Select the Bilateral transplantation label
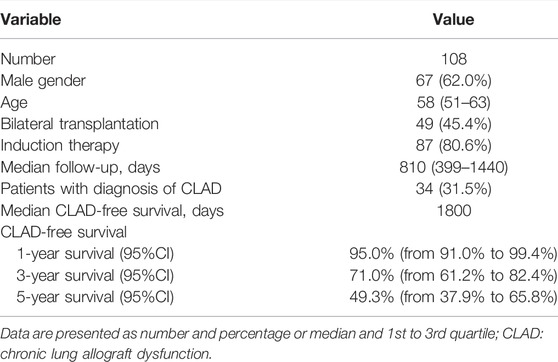The image size is (558, 362). [x=80, y=124]
